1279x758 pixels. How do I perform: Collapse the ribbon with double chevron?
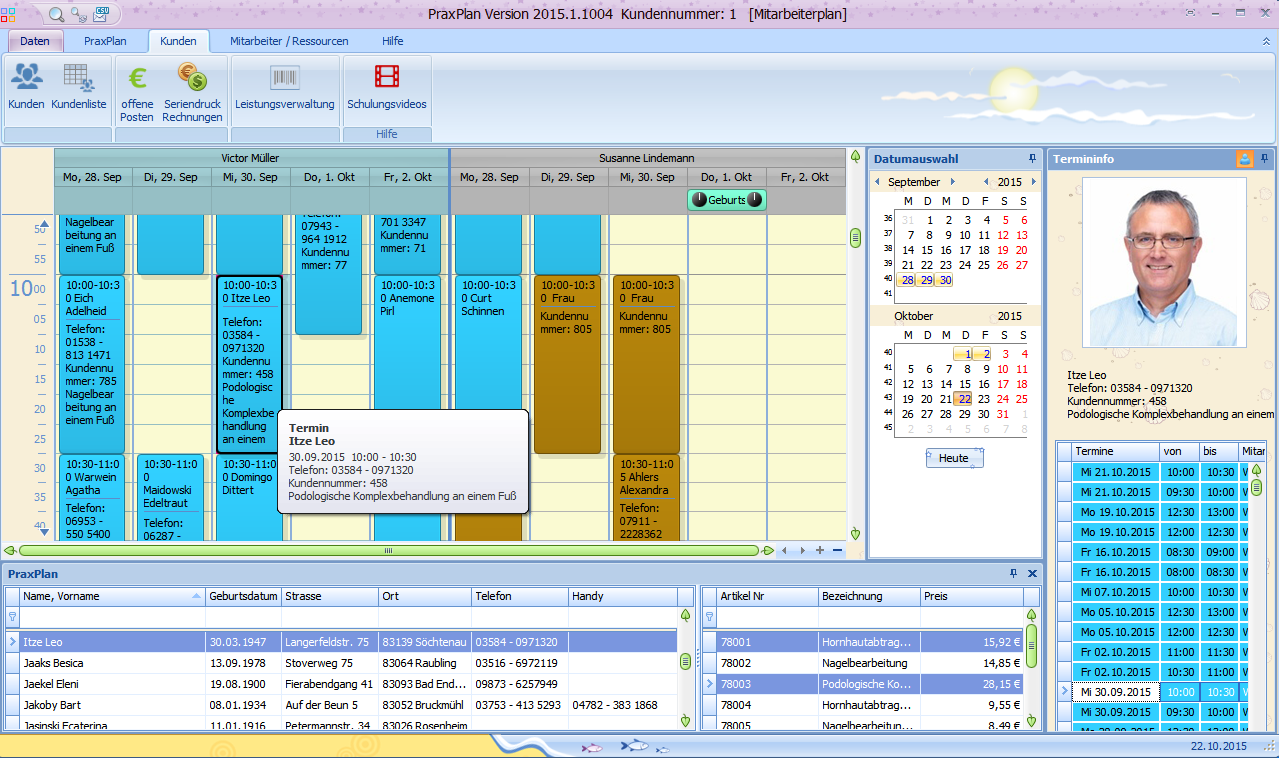click(1266, 41)
